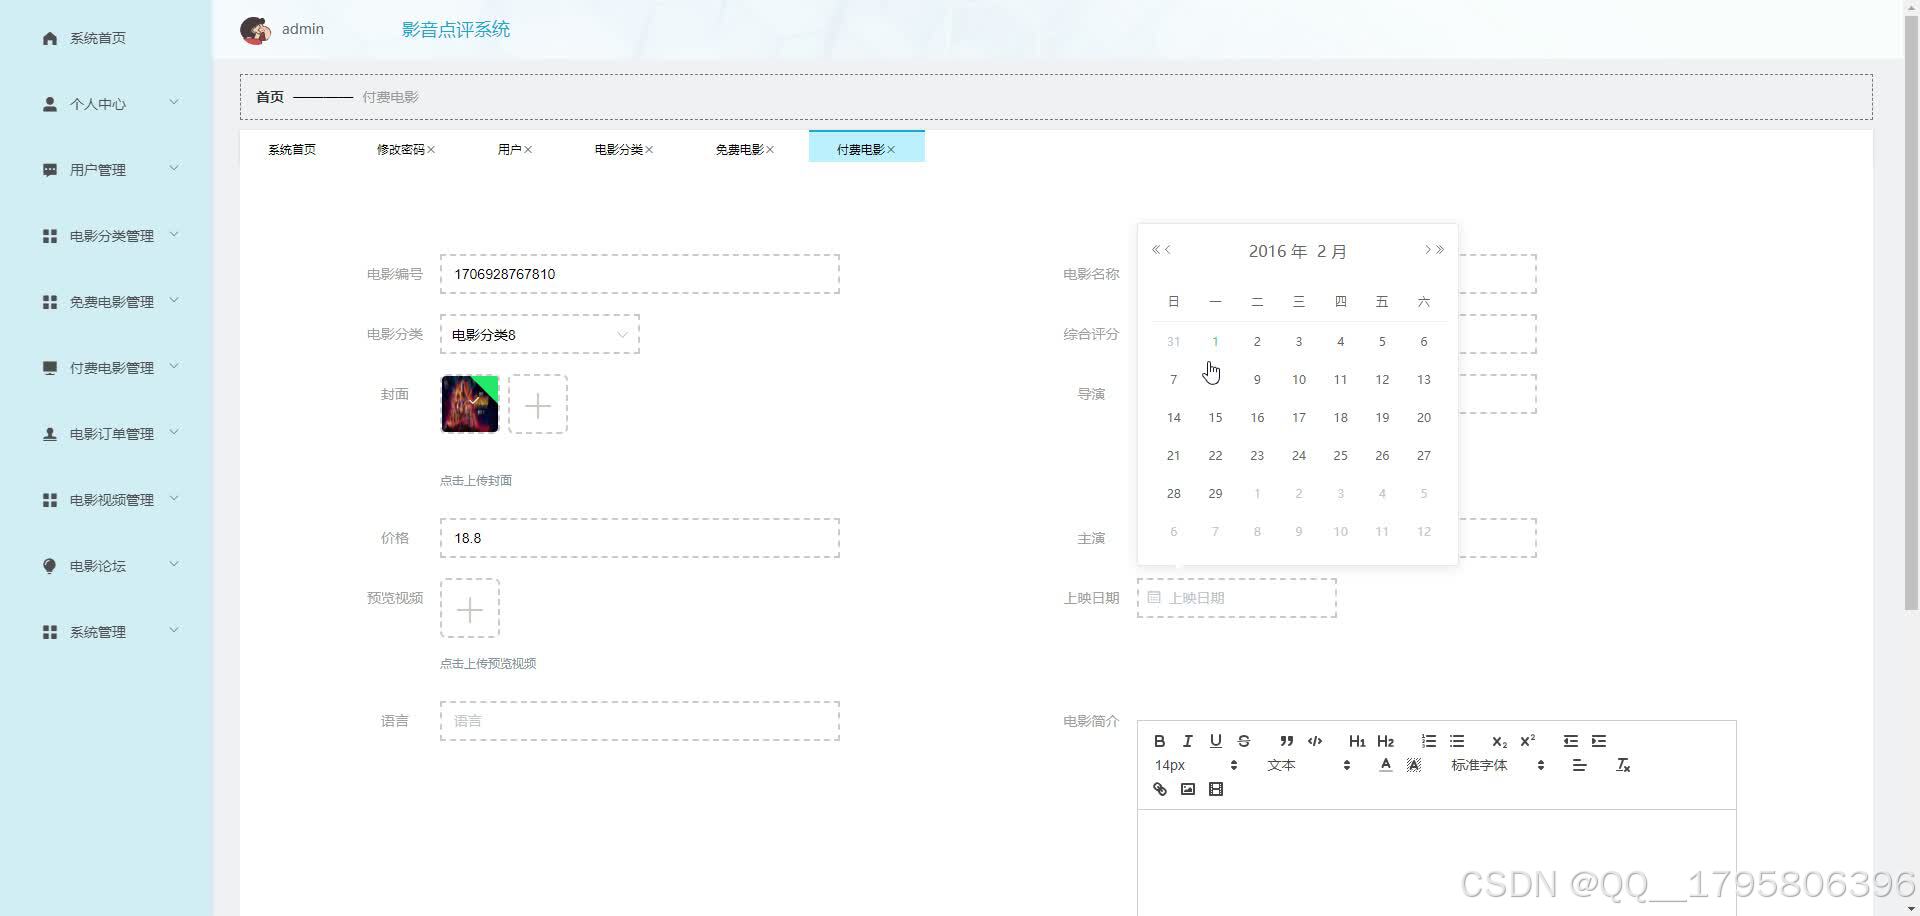The height and width of the screenshot is (916, 1920).
Task: Click the admin avatar picture
Action: coord(255,30)
